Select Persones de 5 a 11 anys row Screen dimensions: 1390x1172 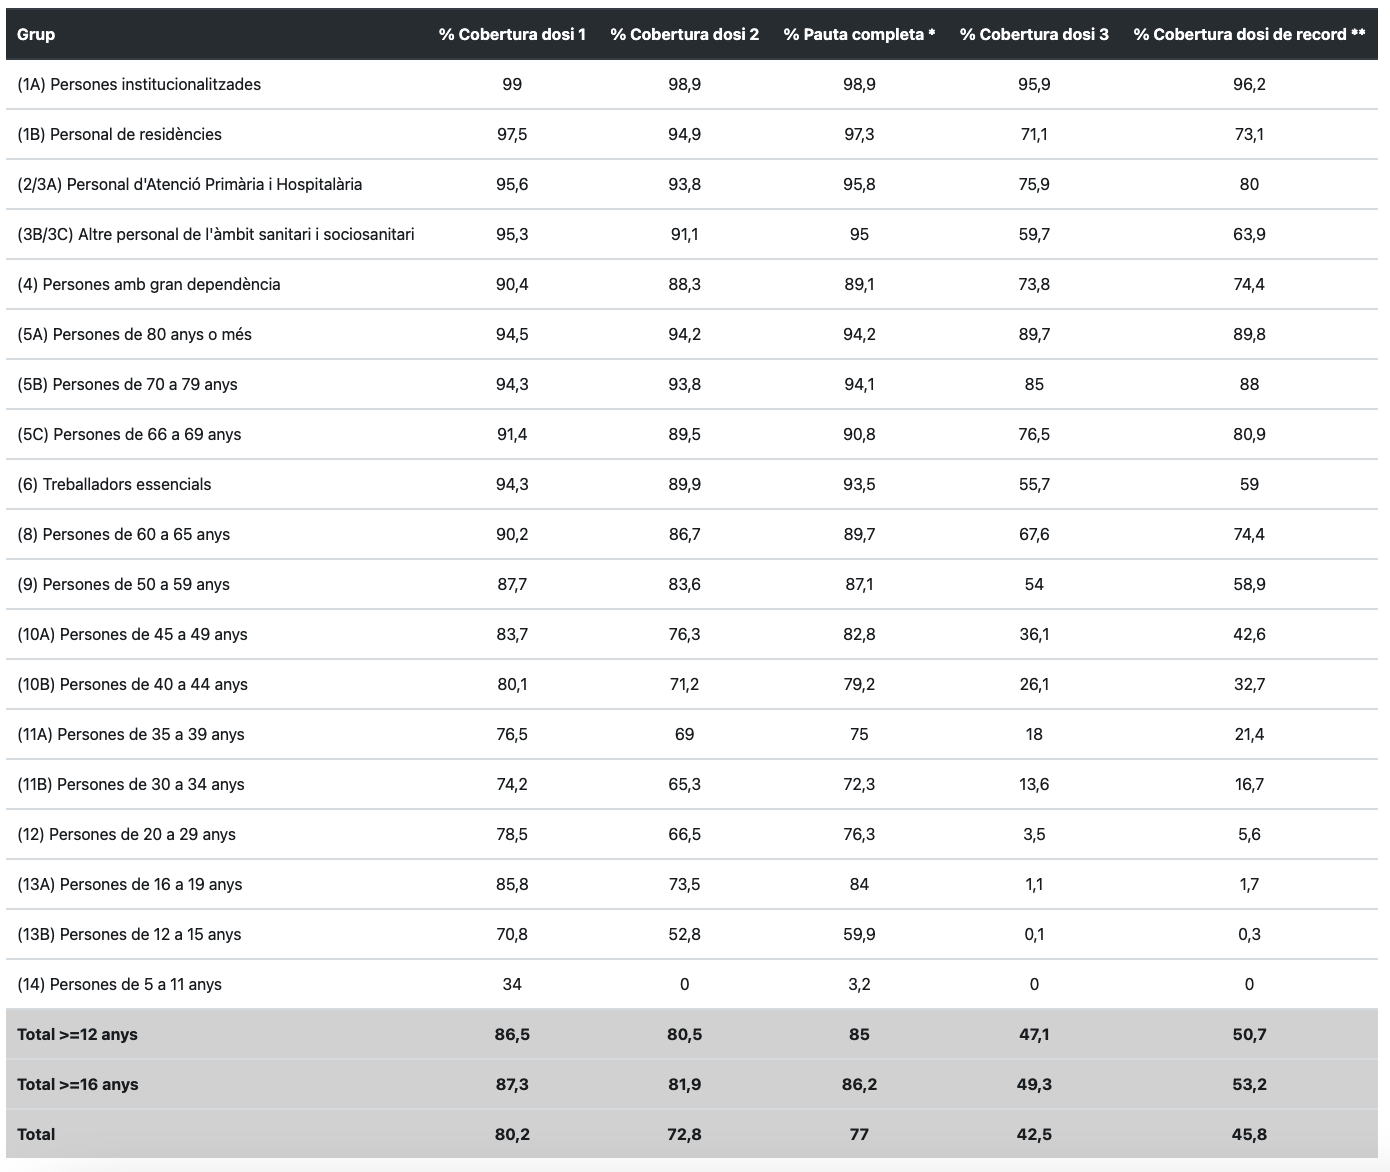119,984
